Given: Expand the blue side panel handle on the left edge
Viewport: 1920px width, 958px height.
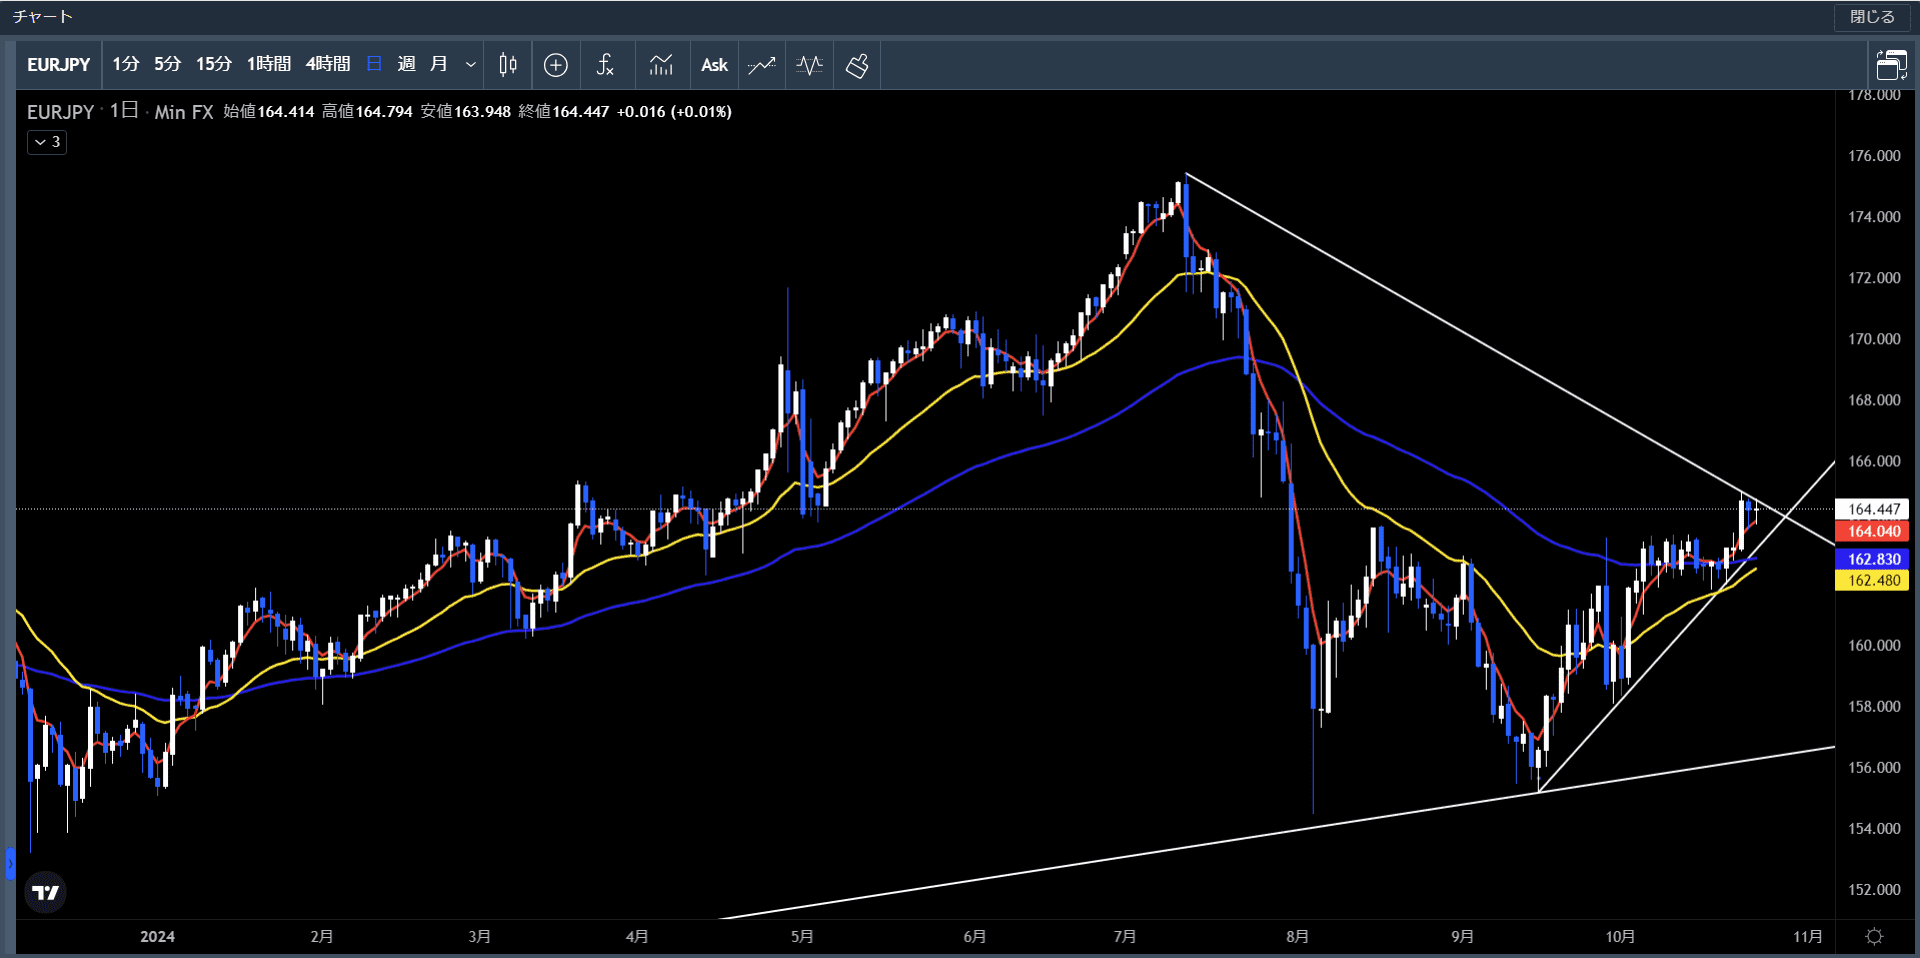Looking at the screenshot, I should pos(10,863).
